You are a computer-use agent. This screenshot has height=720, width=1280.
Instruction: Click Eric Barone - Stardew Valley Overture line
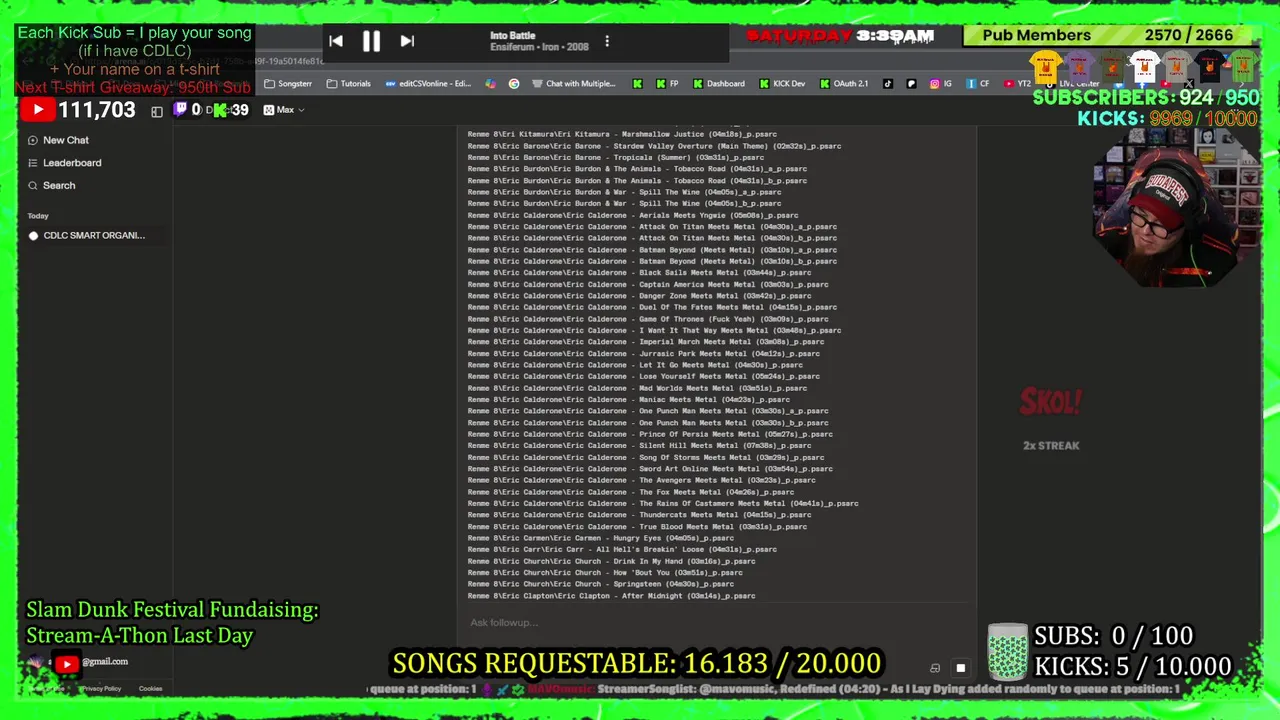click(654, 146)
